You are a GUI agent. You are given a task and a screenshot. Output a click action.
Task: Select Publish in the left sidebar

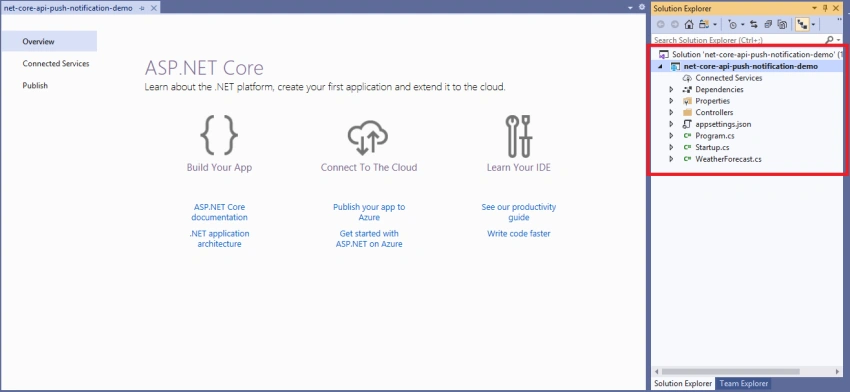[35, 86]
